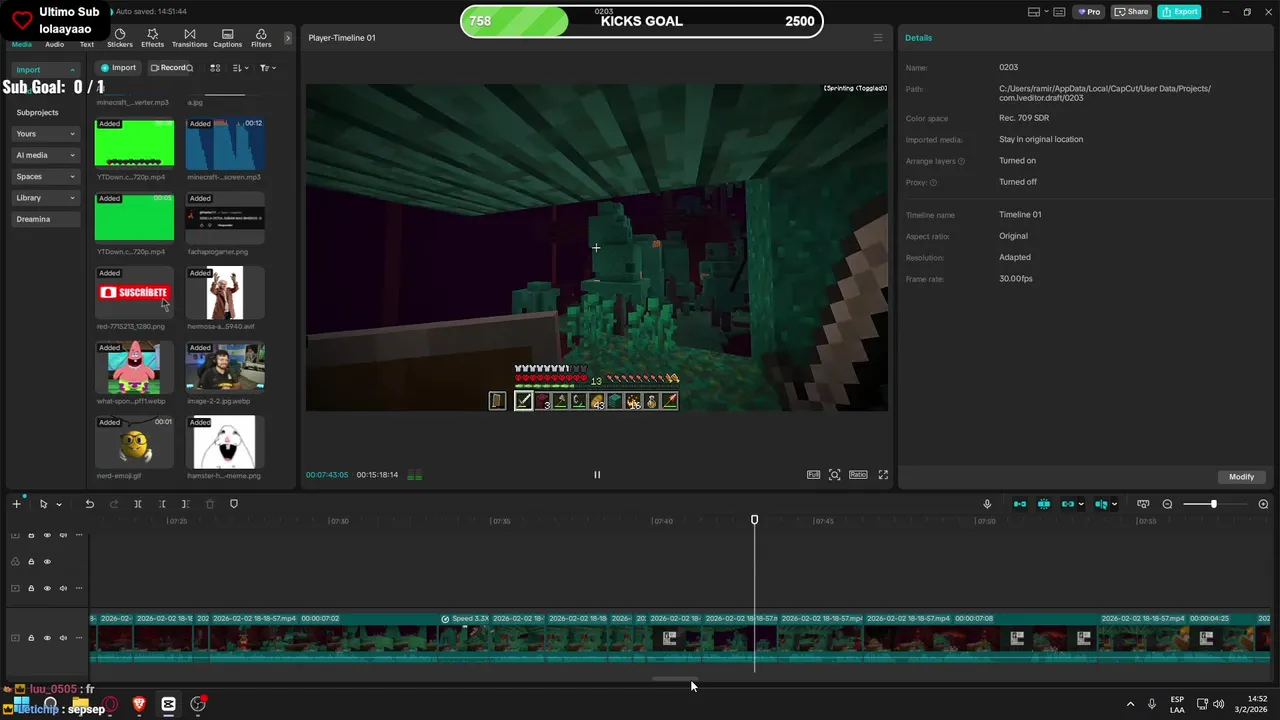This screenshot has height=720, width=1280.
Task: Open the media sort dropdown
Action: (240, 68)
